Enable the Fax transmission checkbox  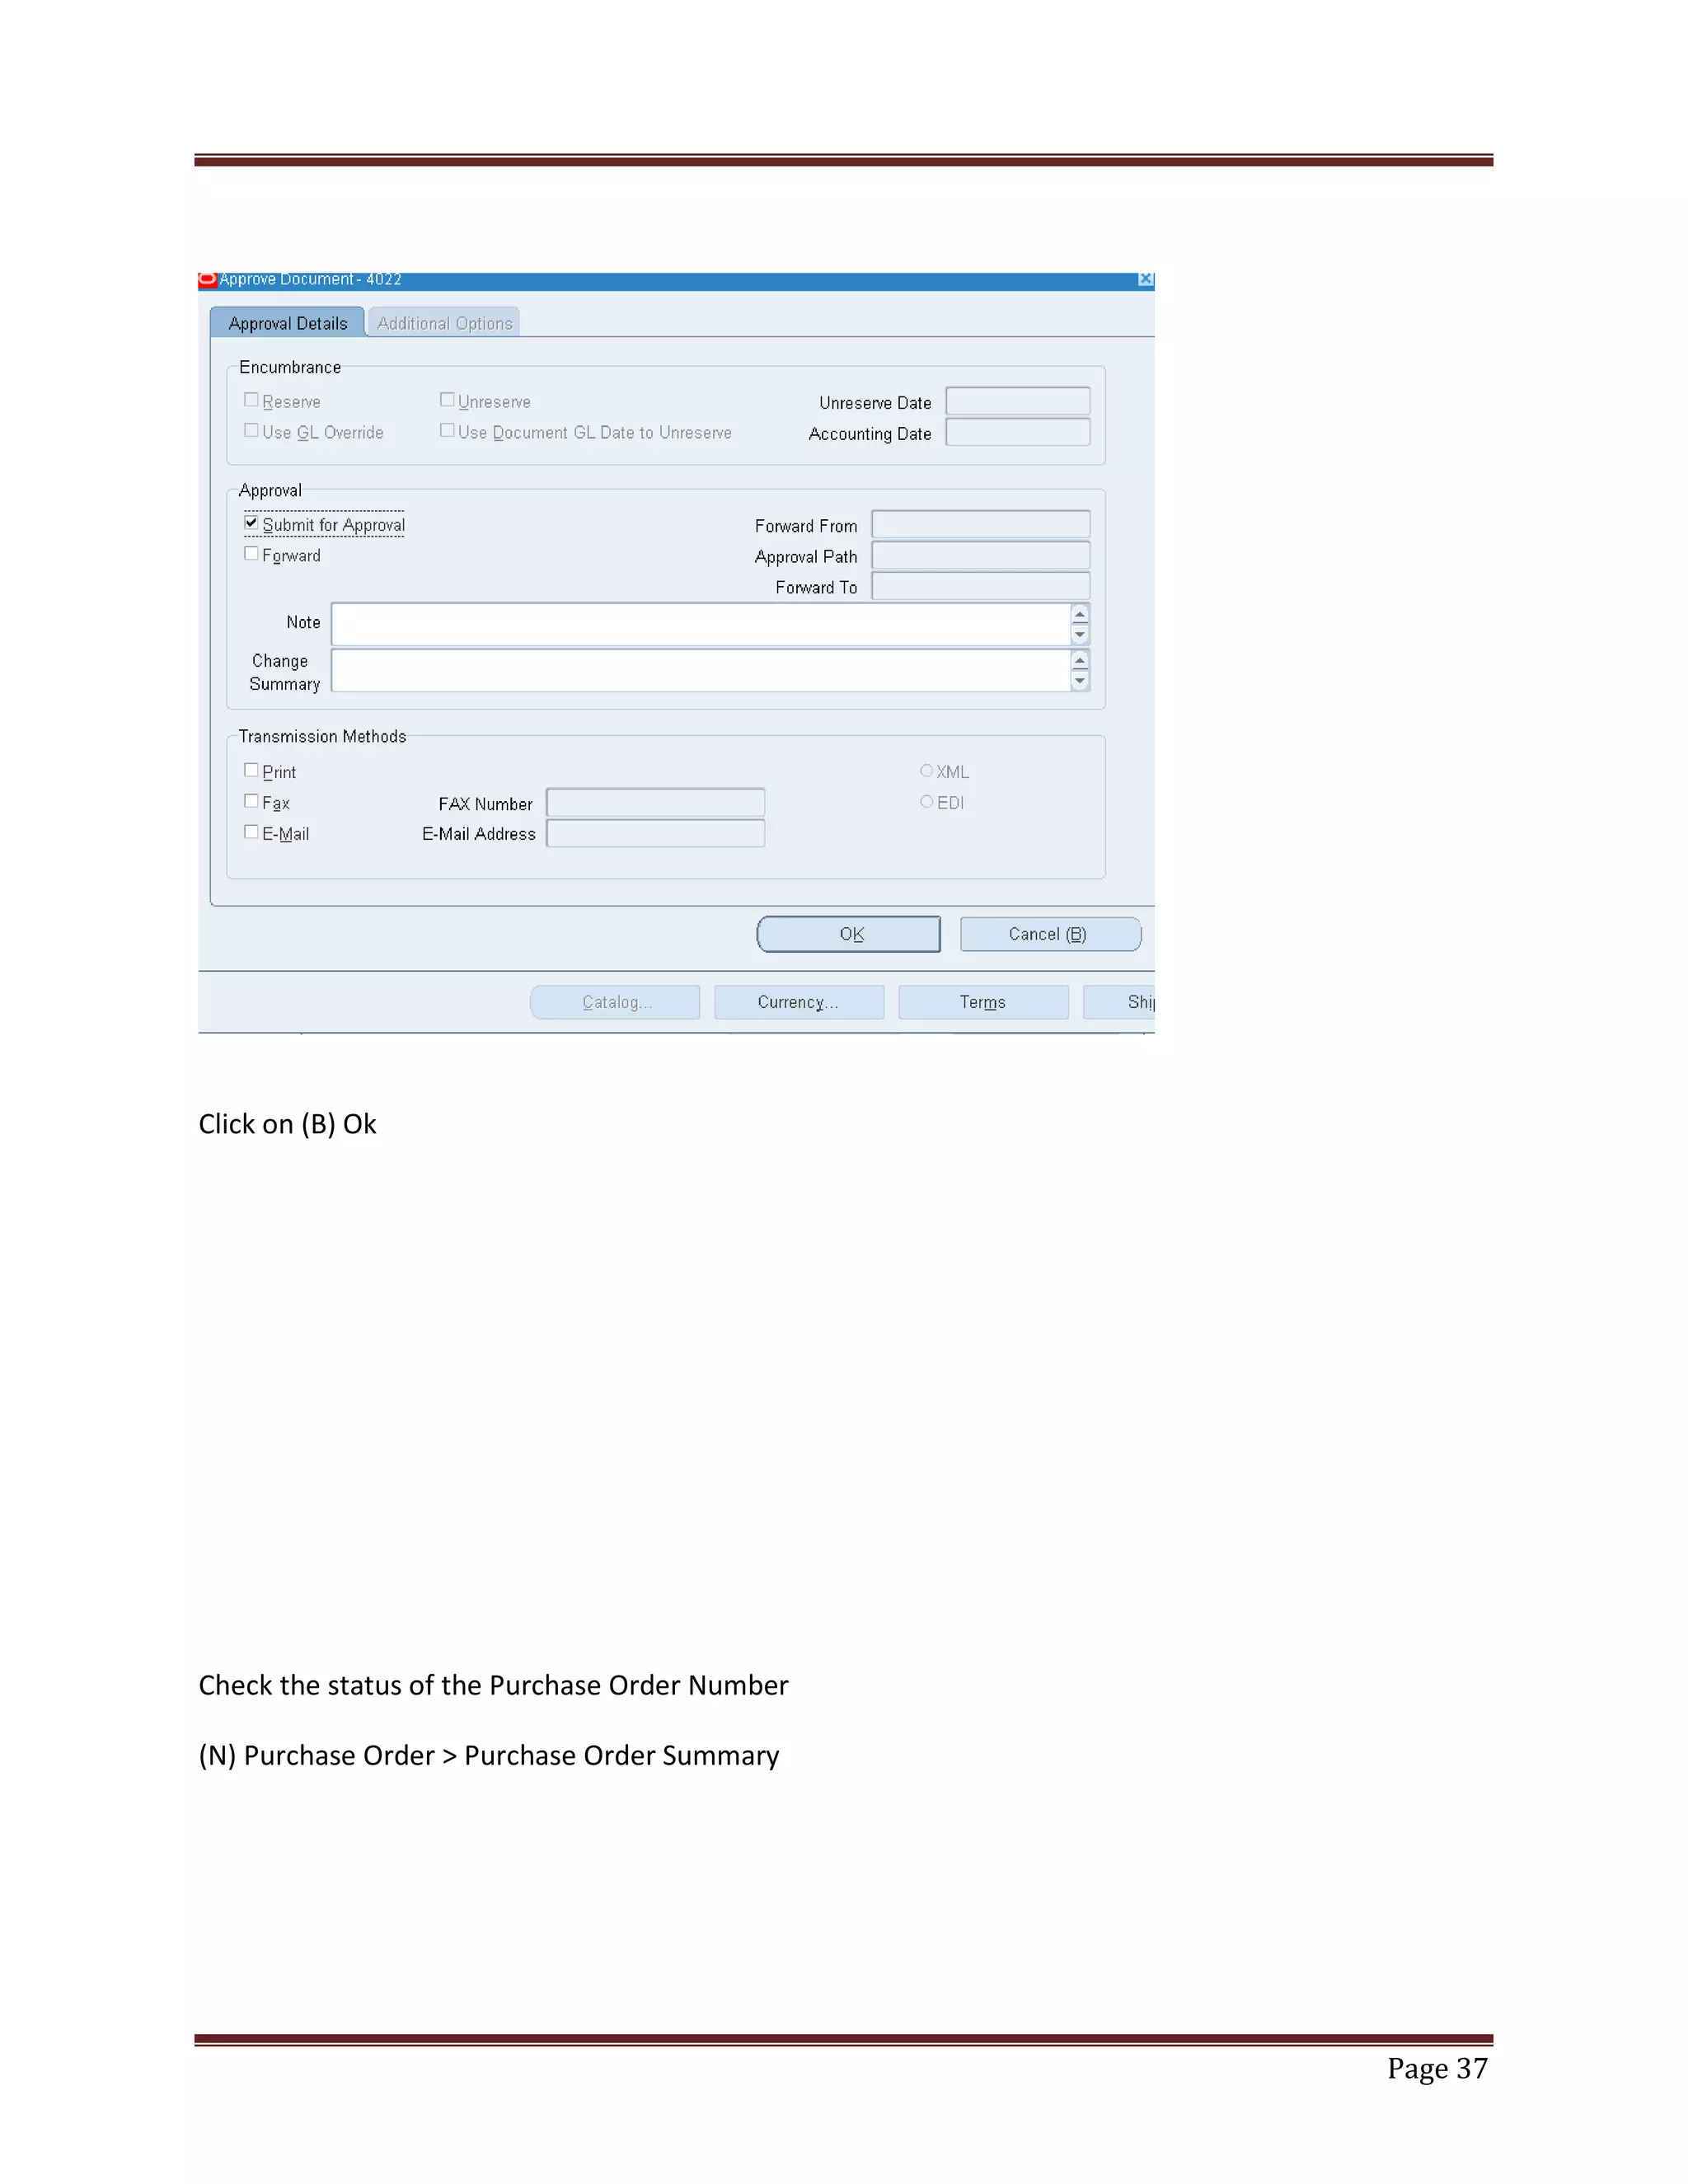(x=251, y=801)
